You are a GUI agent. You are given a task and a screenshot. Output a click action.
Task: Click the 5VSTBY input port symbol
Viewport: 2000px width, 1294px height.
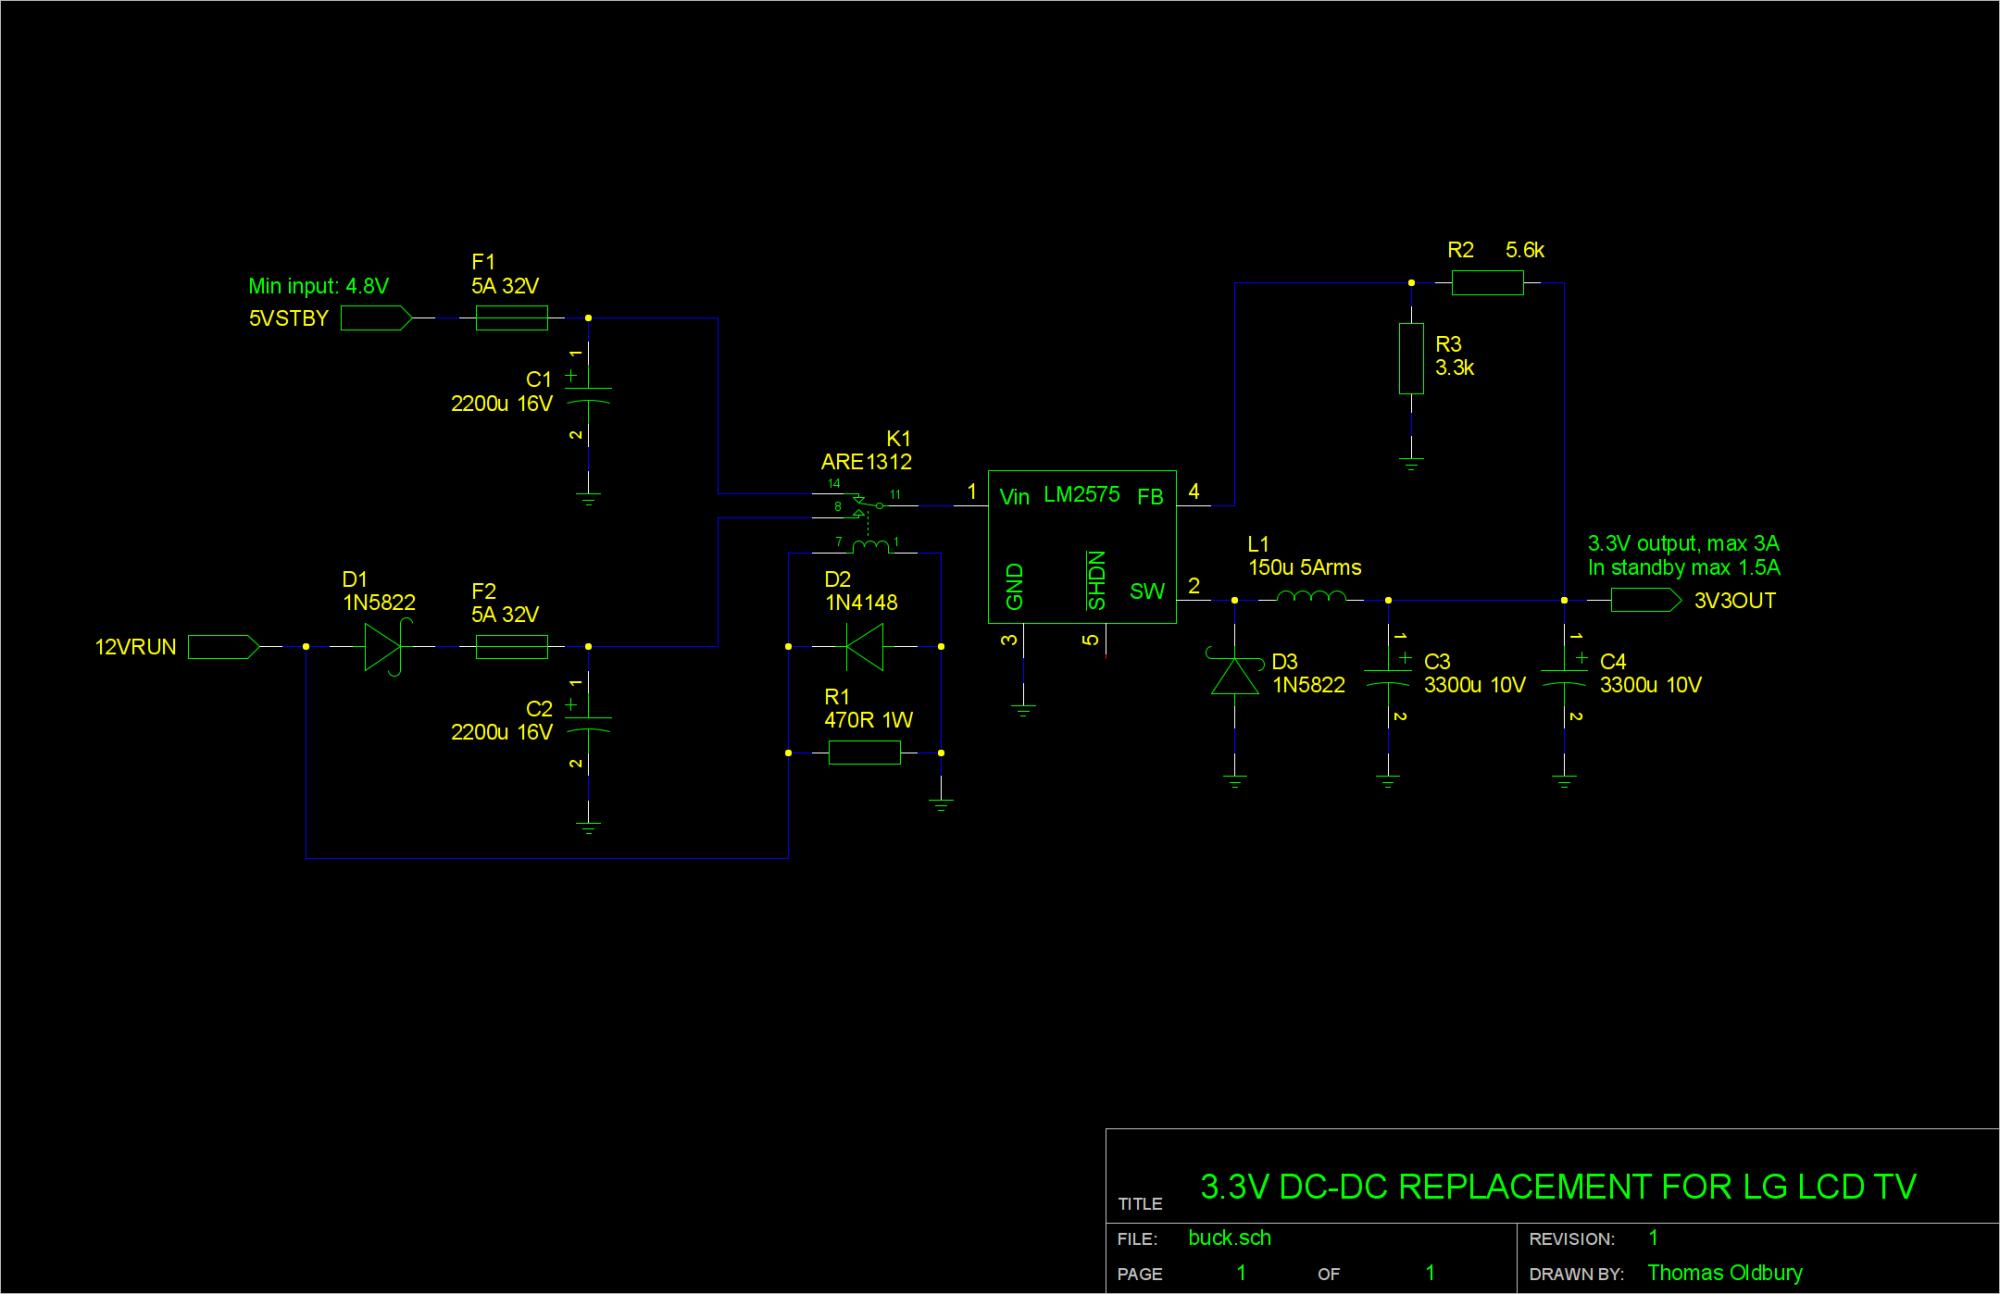point(376,318)
